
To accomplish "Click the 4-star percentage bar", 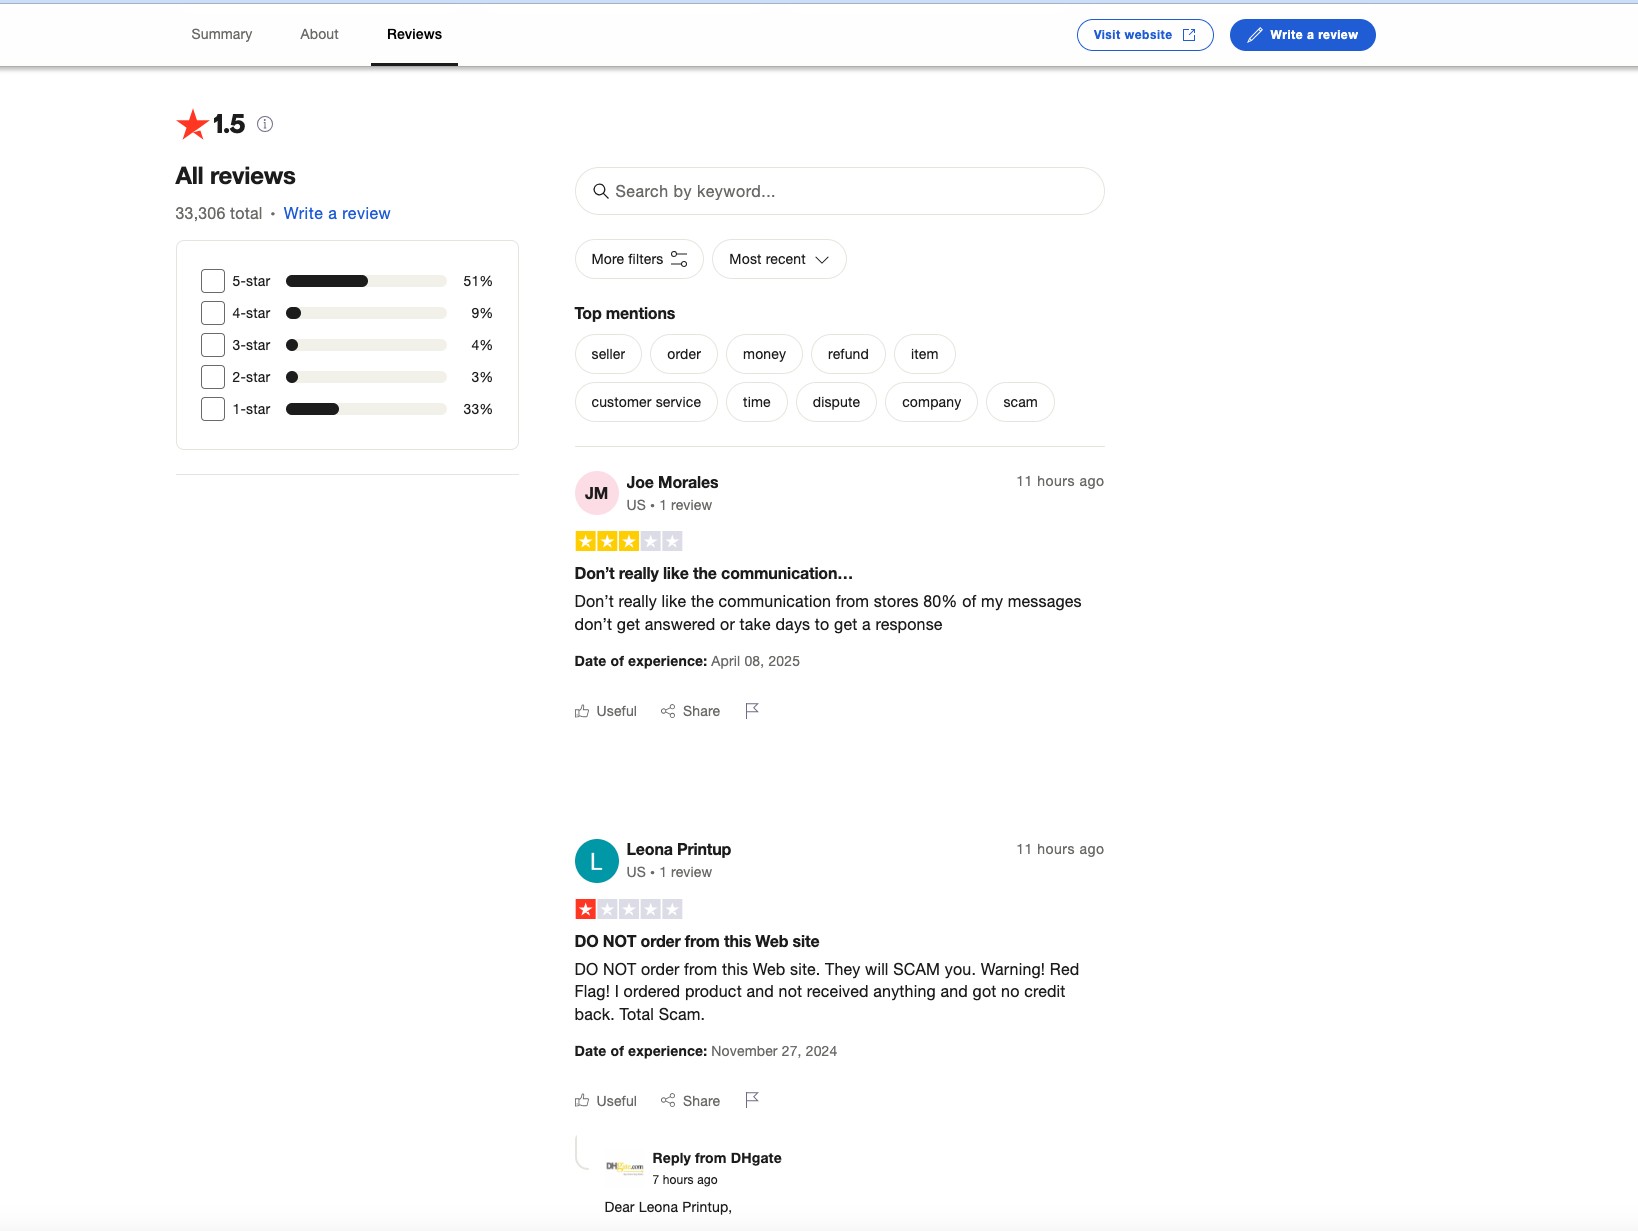I will [366, 313].
